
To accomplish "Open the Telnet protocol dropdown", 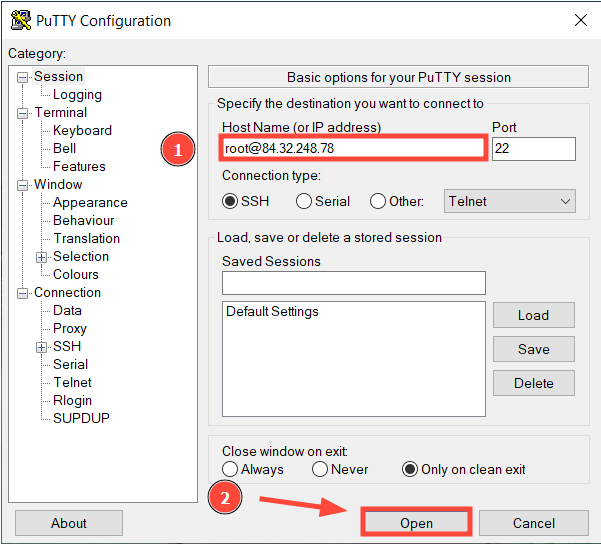I will coord(510,201).
